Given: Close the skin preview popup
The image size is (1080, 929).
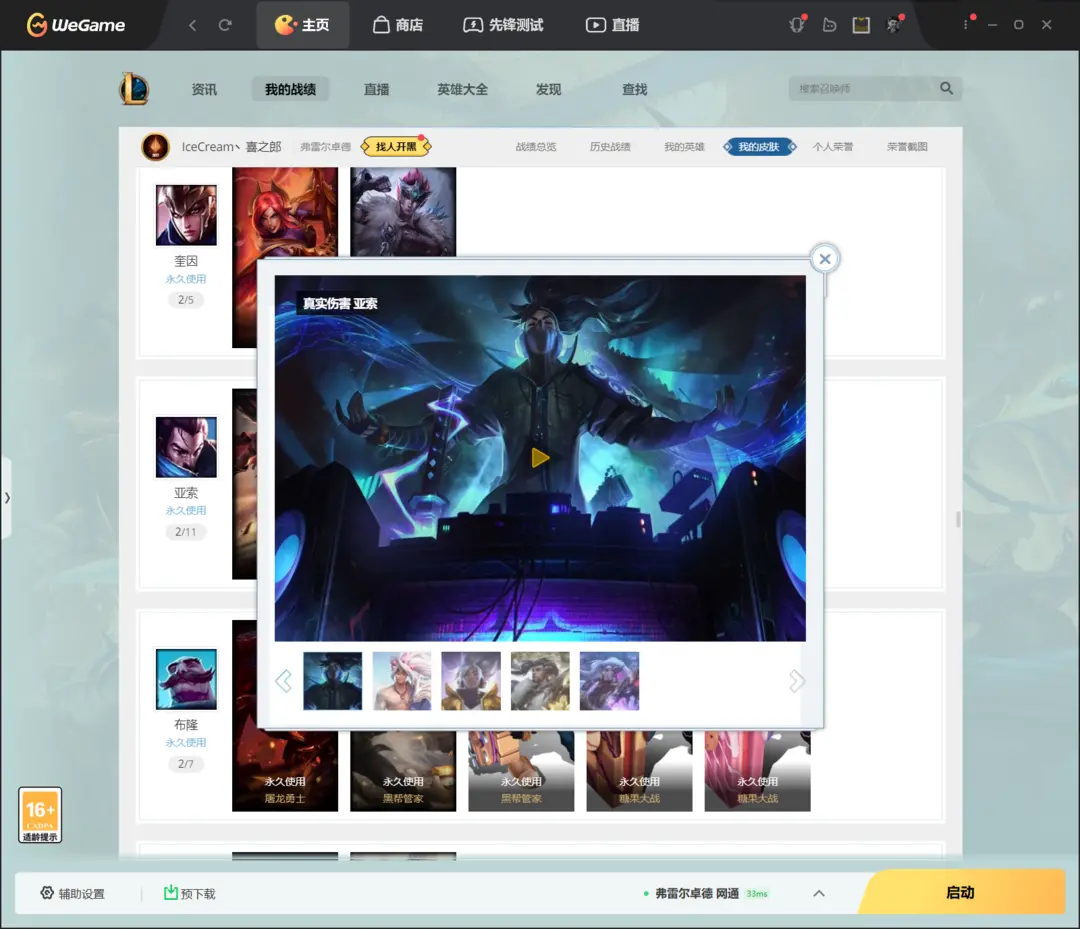Looking at the screenshot, I should (x=824, y=259).
